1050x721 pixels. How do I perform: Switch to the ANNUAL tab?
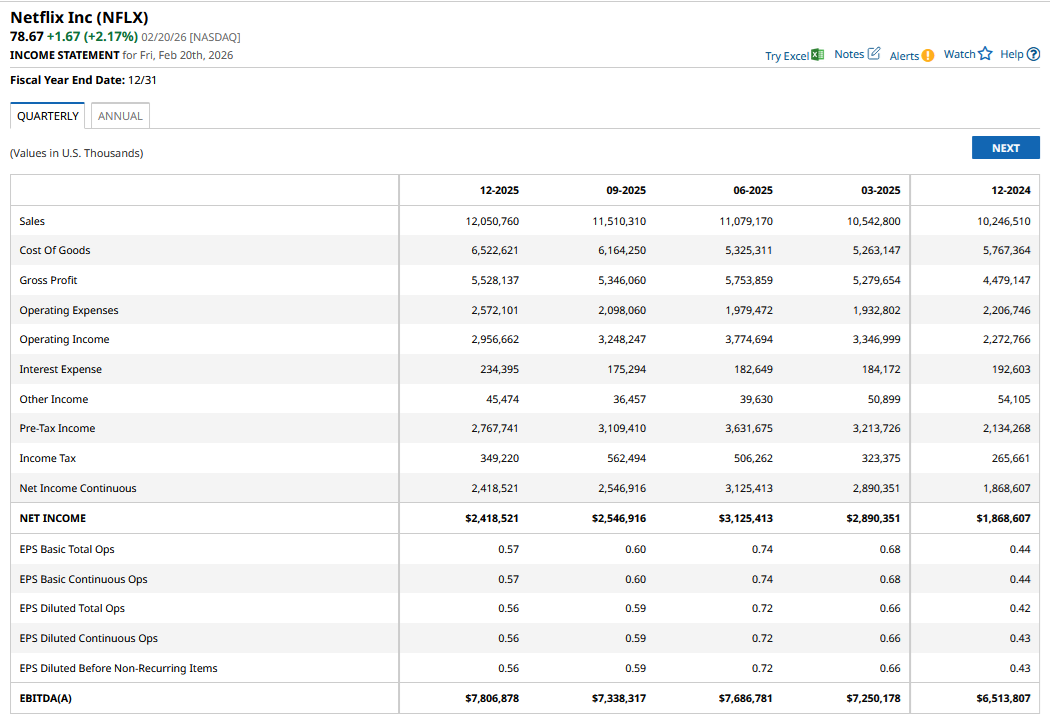120,116
